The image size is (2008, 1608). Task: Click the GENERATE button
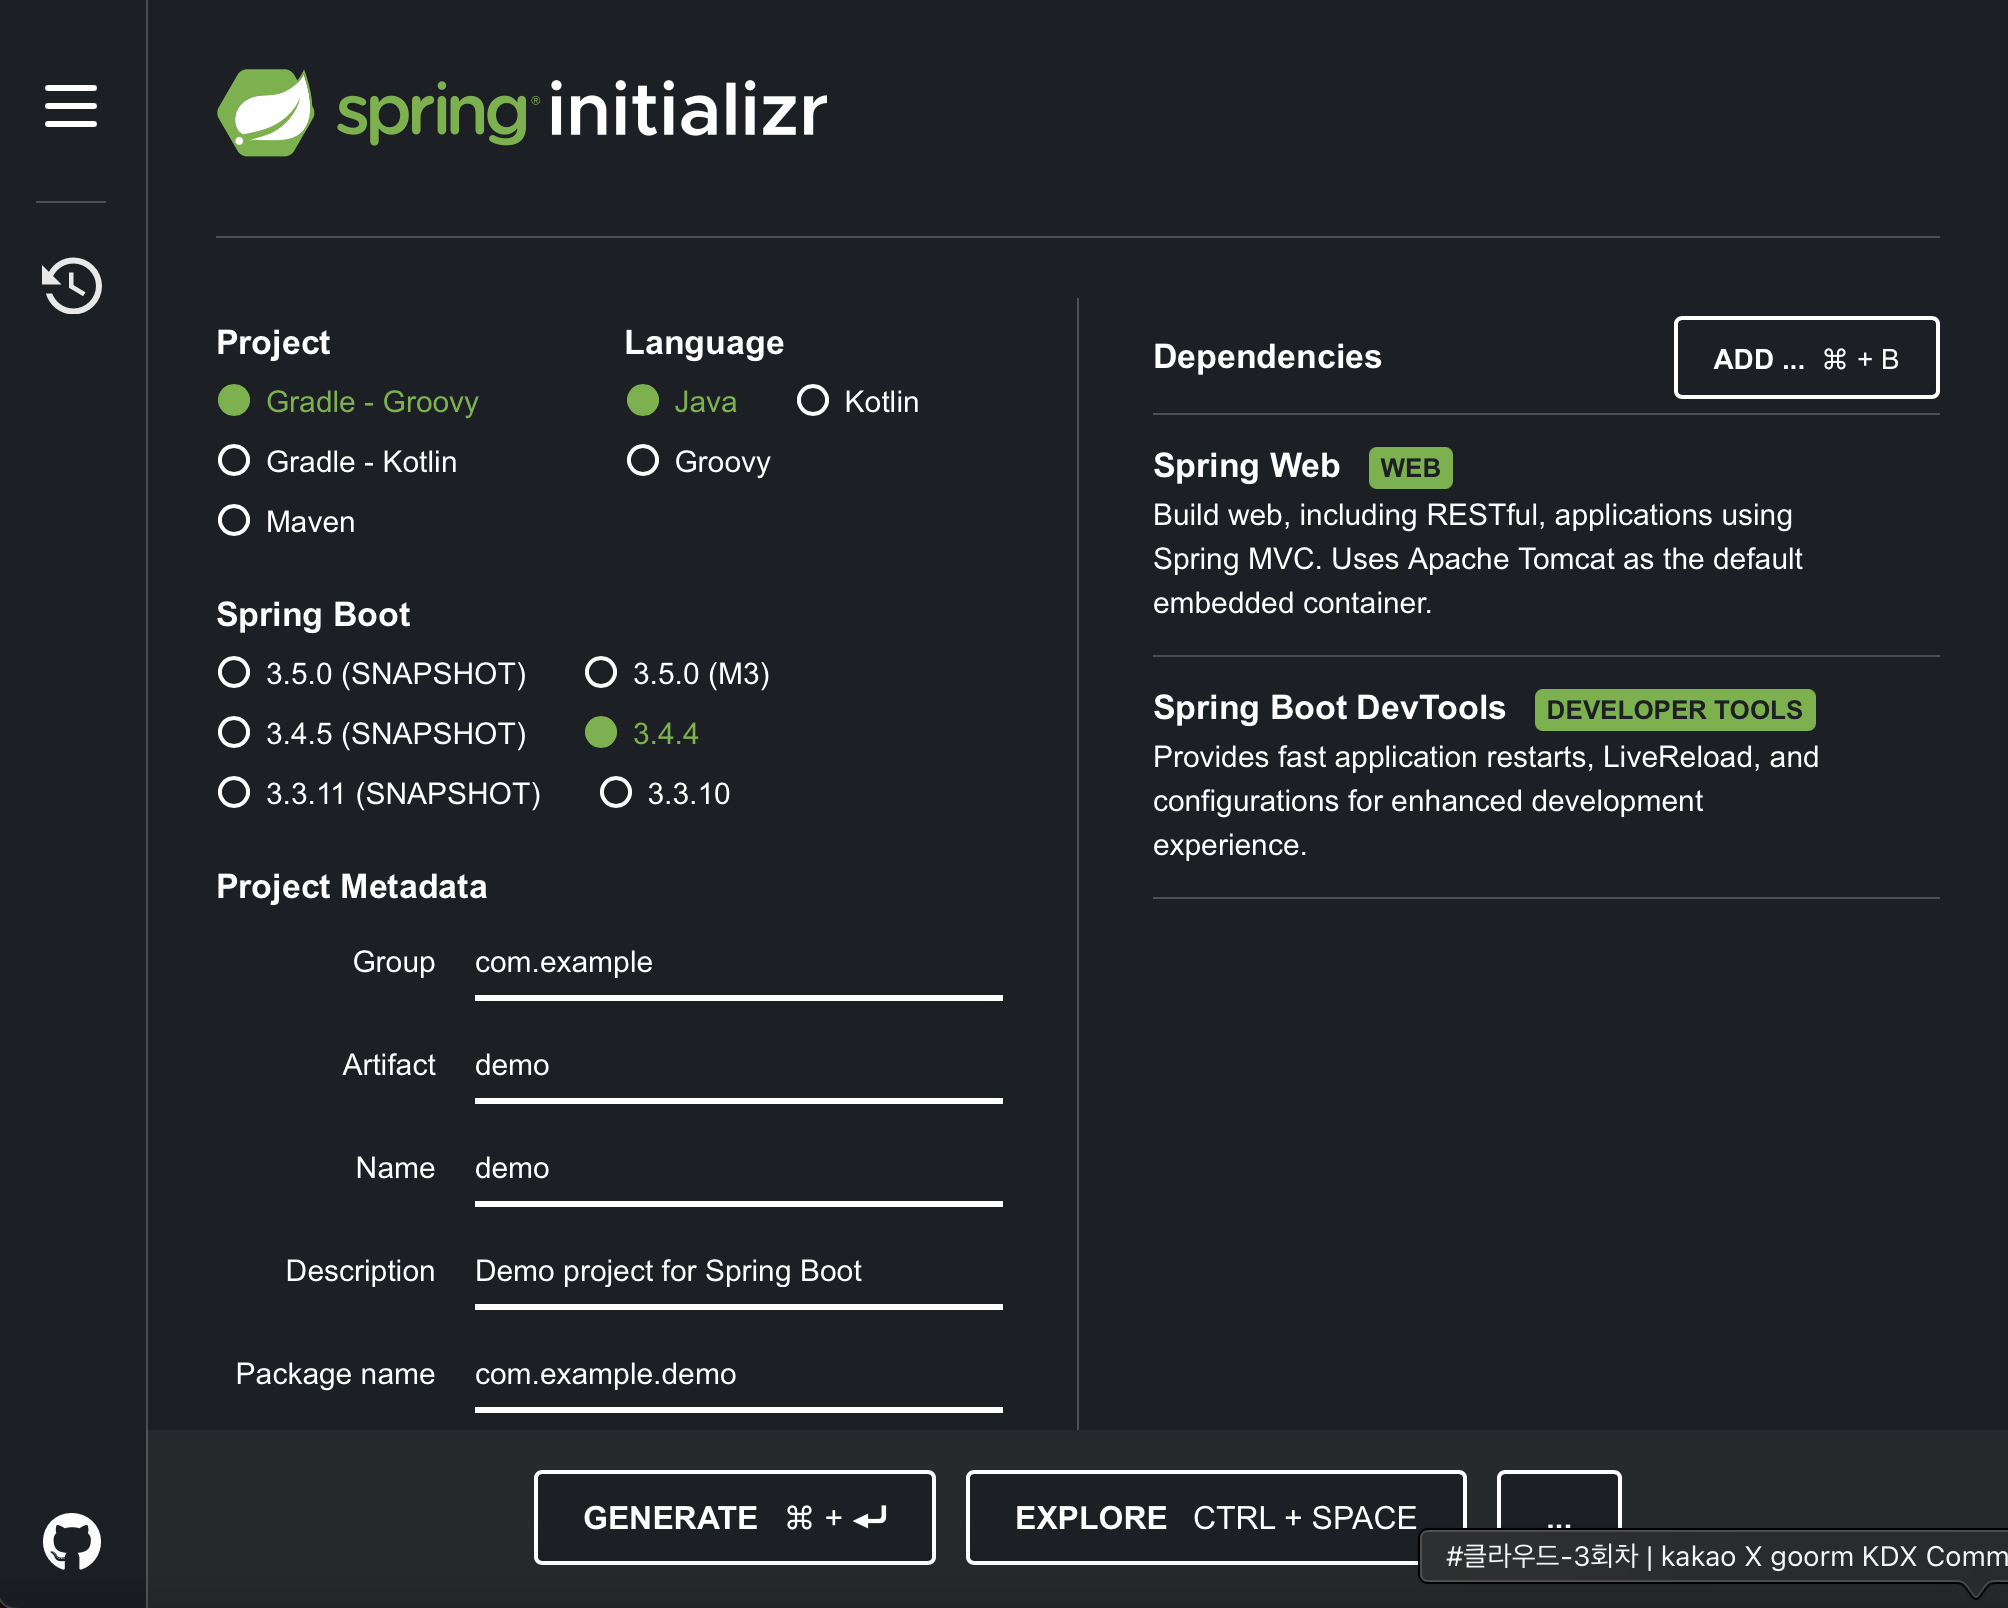point(735,1517)
